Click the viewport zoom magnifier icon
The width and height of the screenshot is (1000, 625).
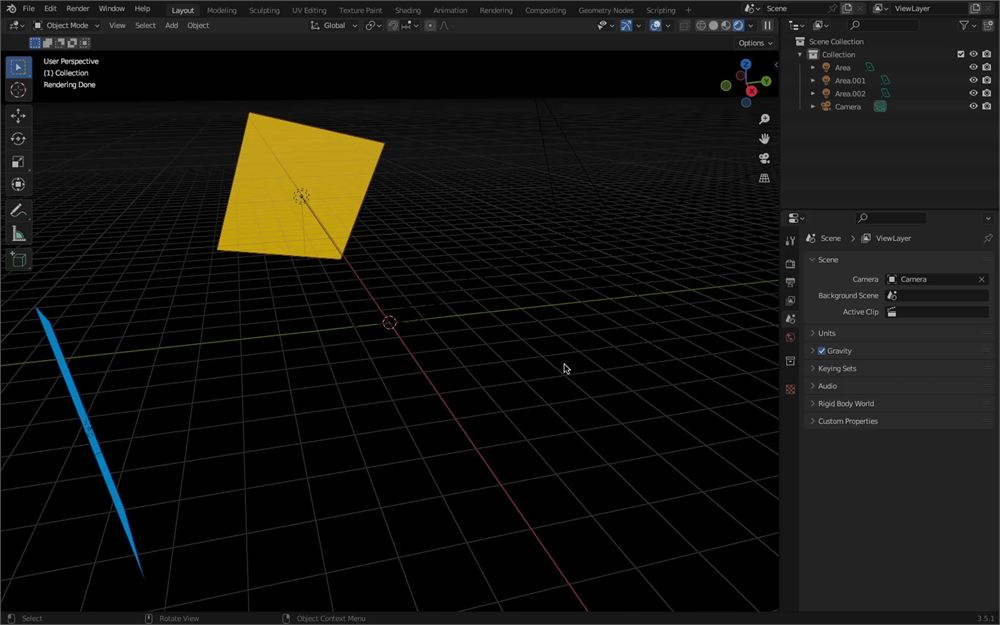764,119
